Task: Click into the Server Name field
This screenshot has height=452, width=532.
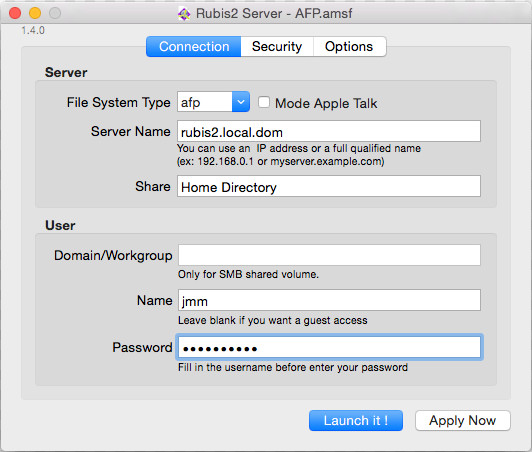Action: point(329,131)
